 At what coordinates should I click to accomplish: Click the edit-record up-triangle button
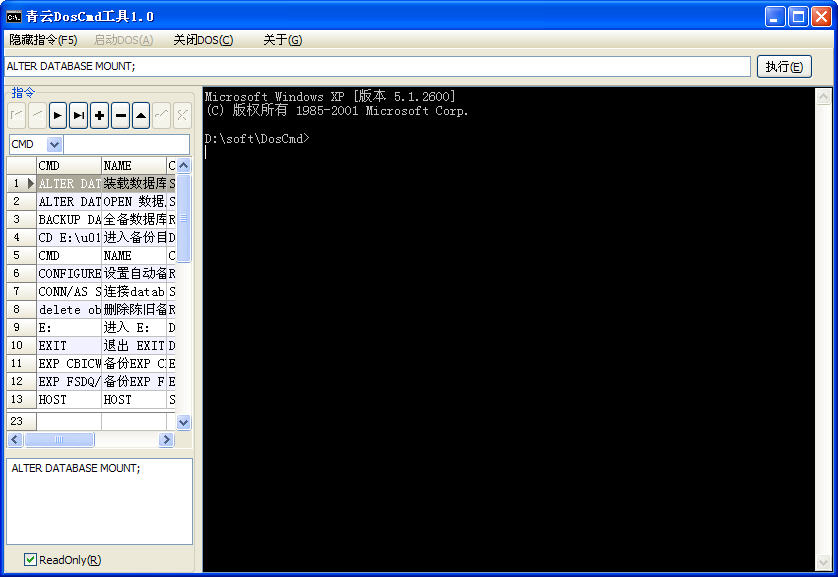tap(141, 115)
